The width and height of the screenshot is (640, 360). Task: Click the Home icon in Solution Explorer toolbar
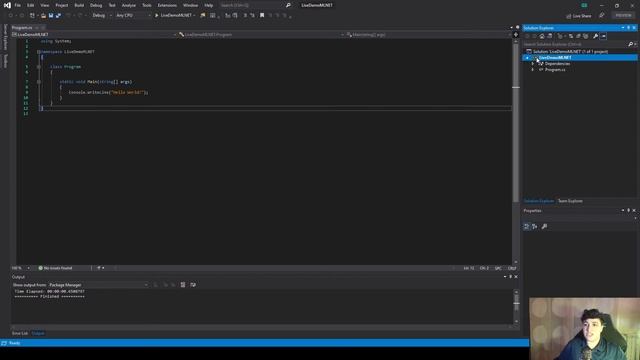[x=542, y=36]
